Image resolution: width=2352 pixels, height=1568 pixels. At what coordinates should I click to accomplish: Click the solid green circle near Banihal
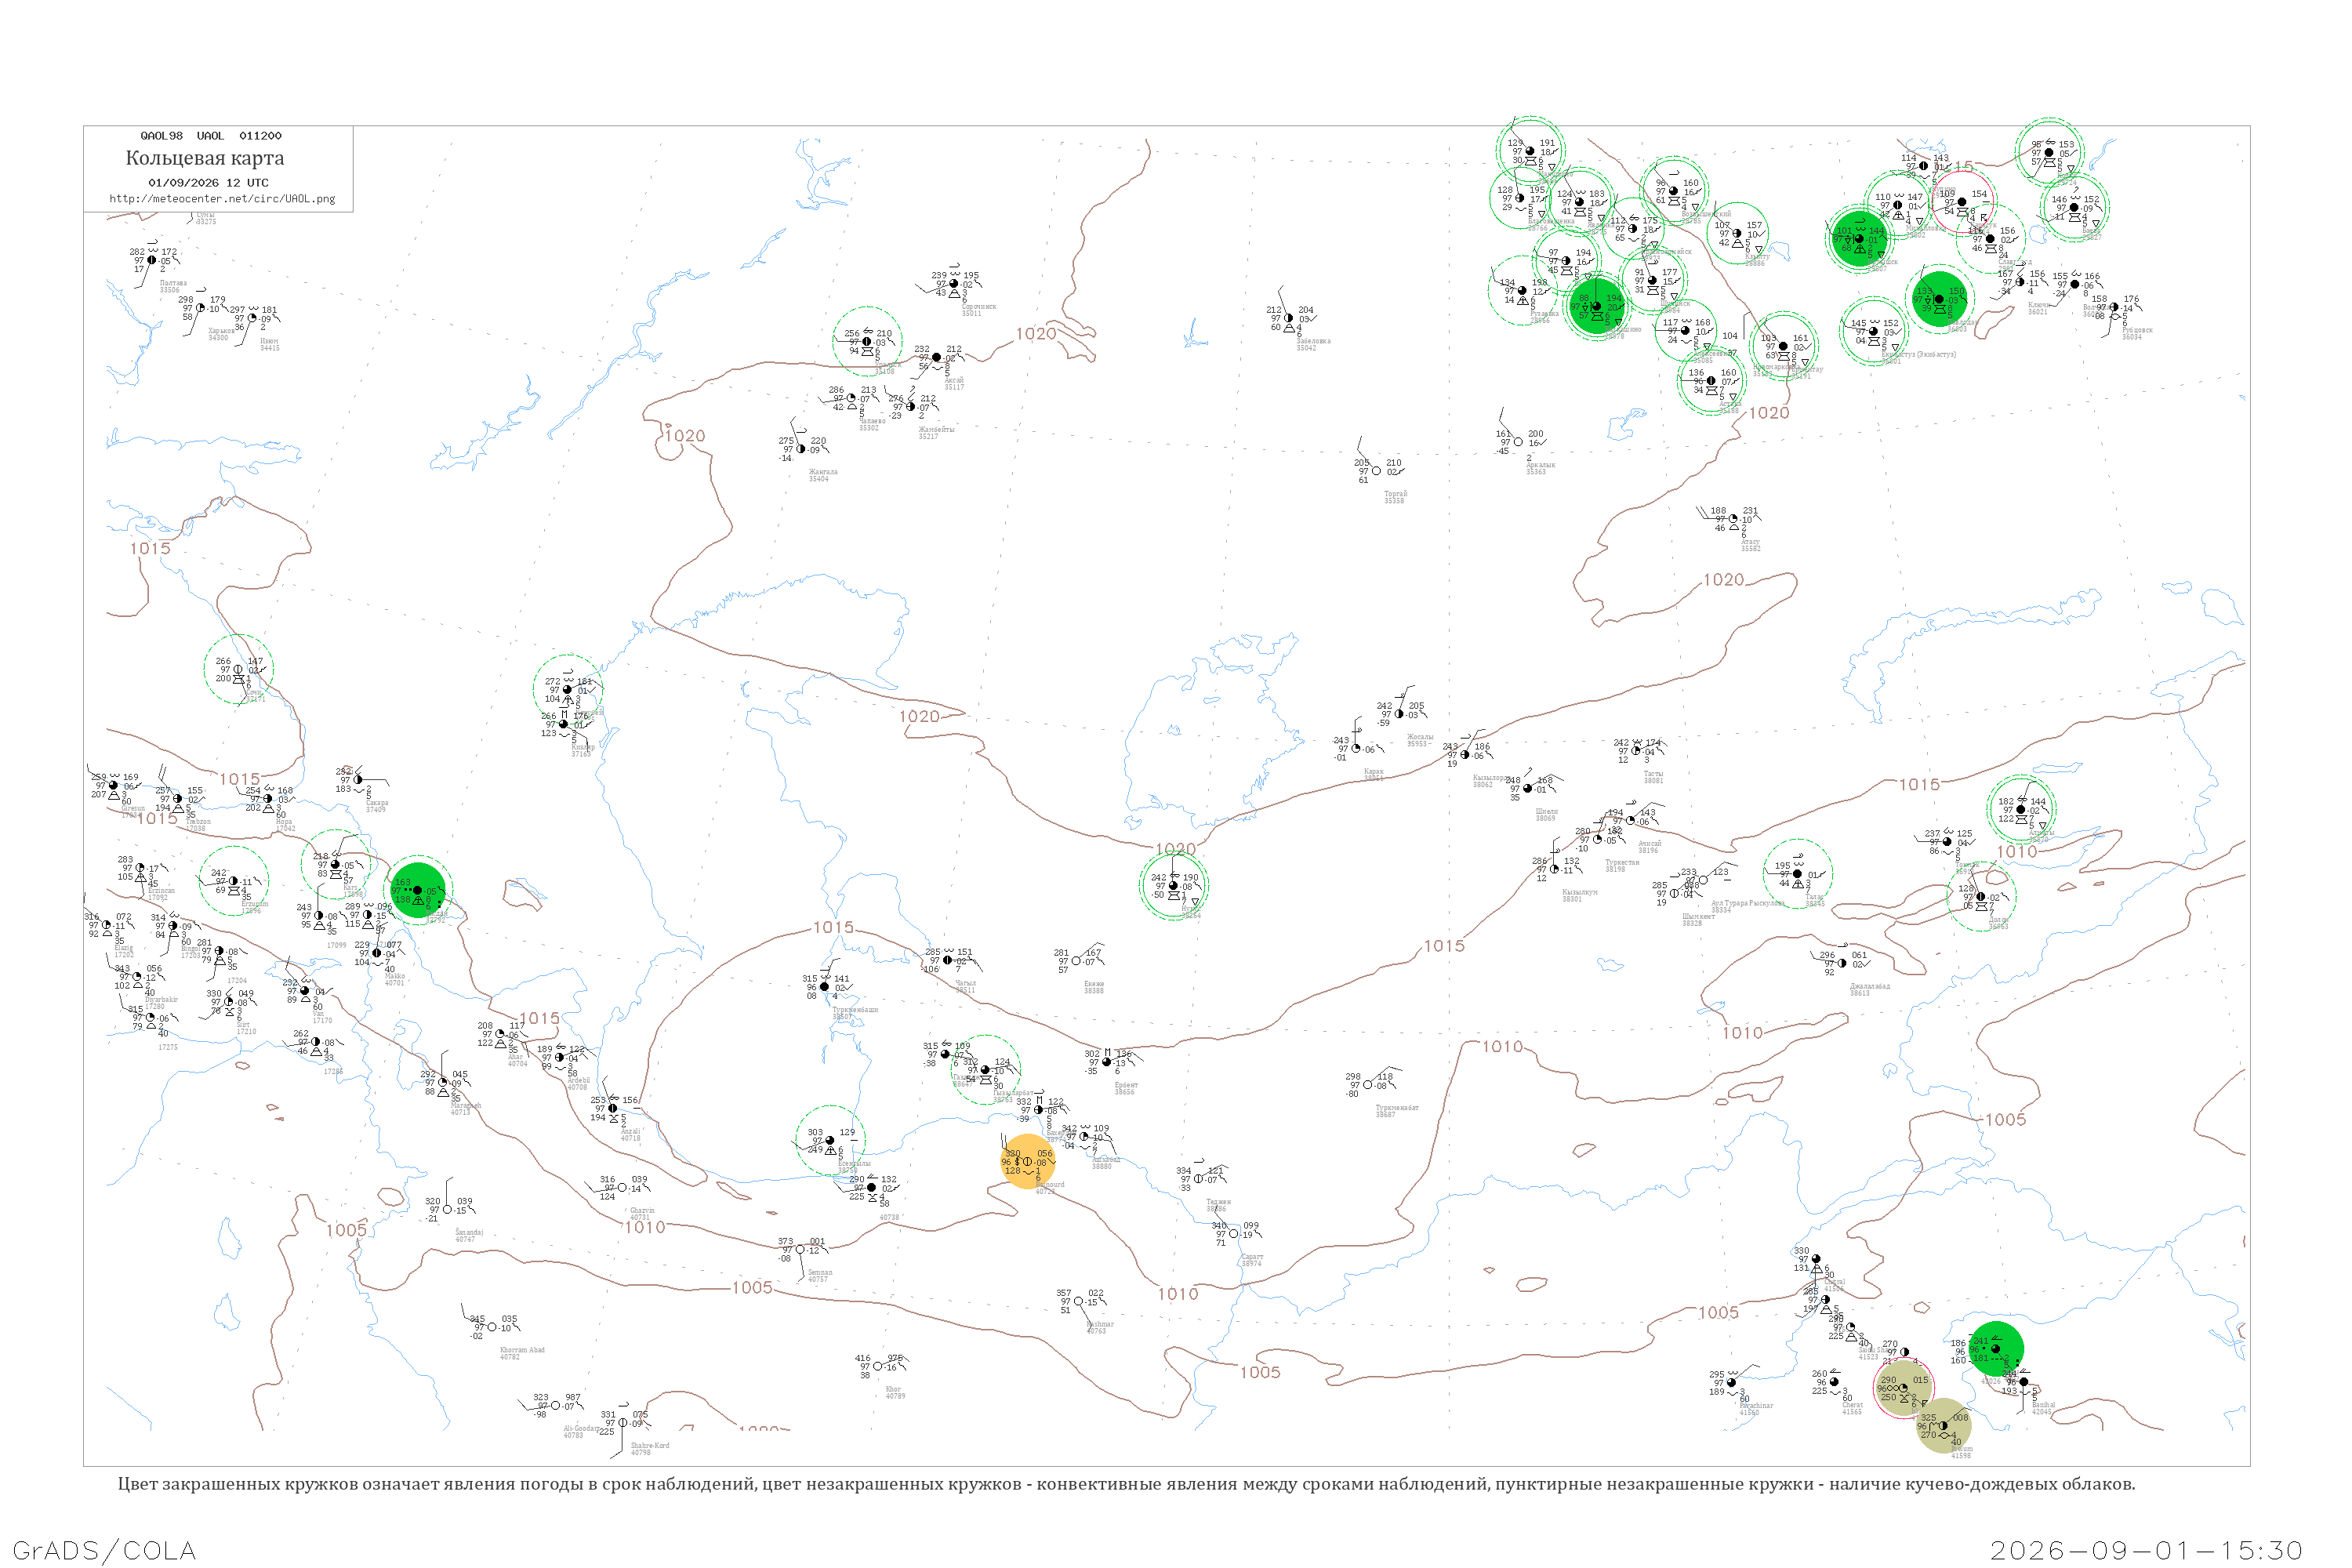click(1996, 1349)
